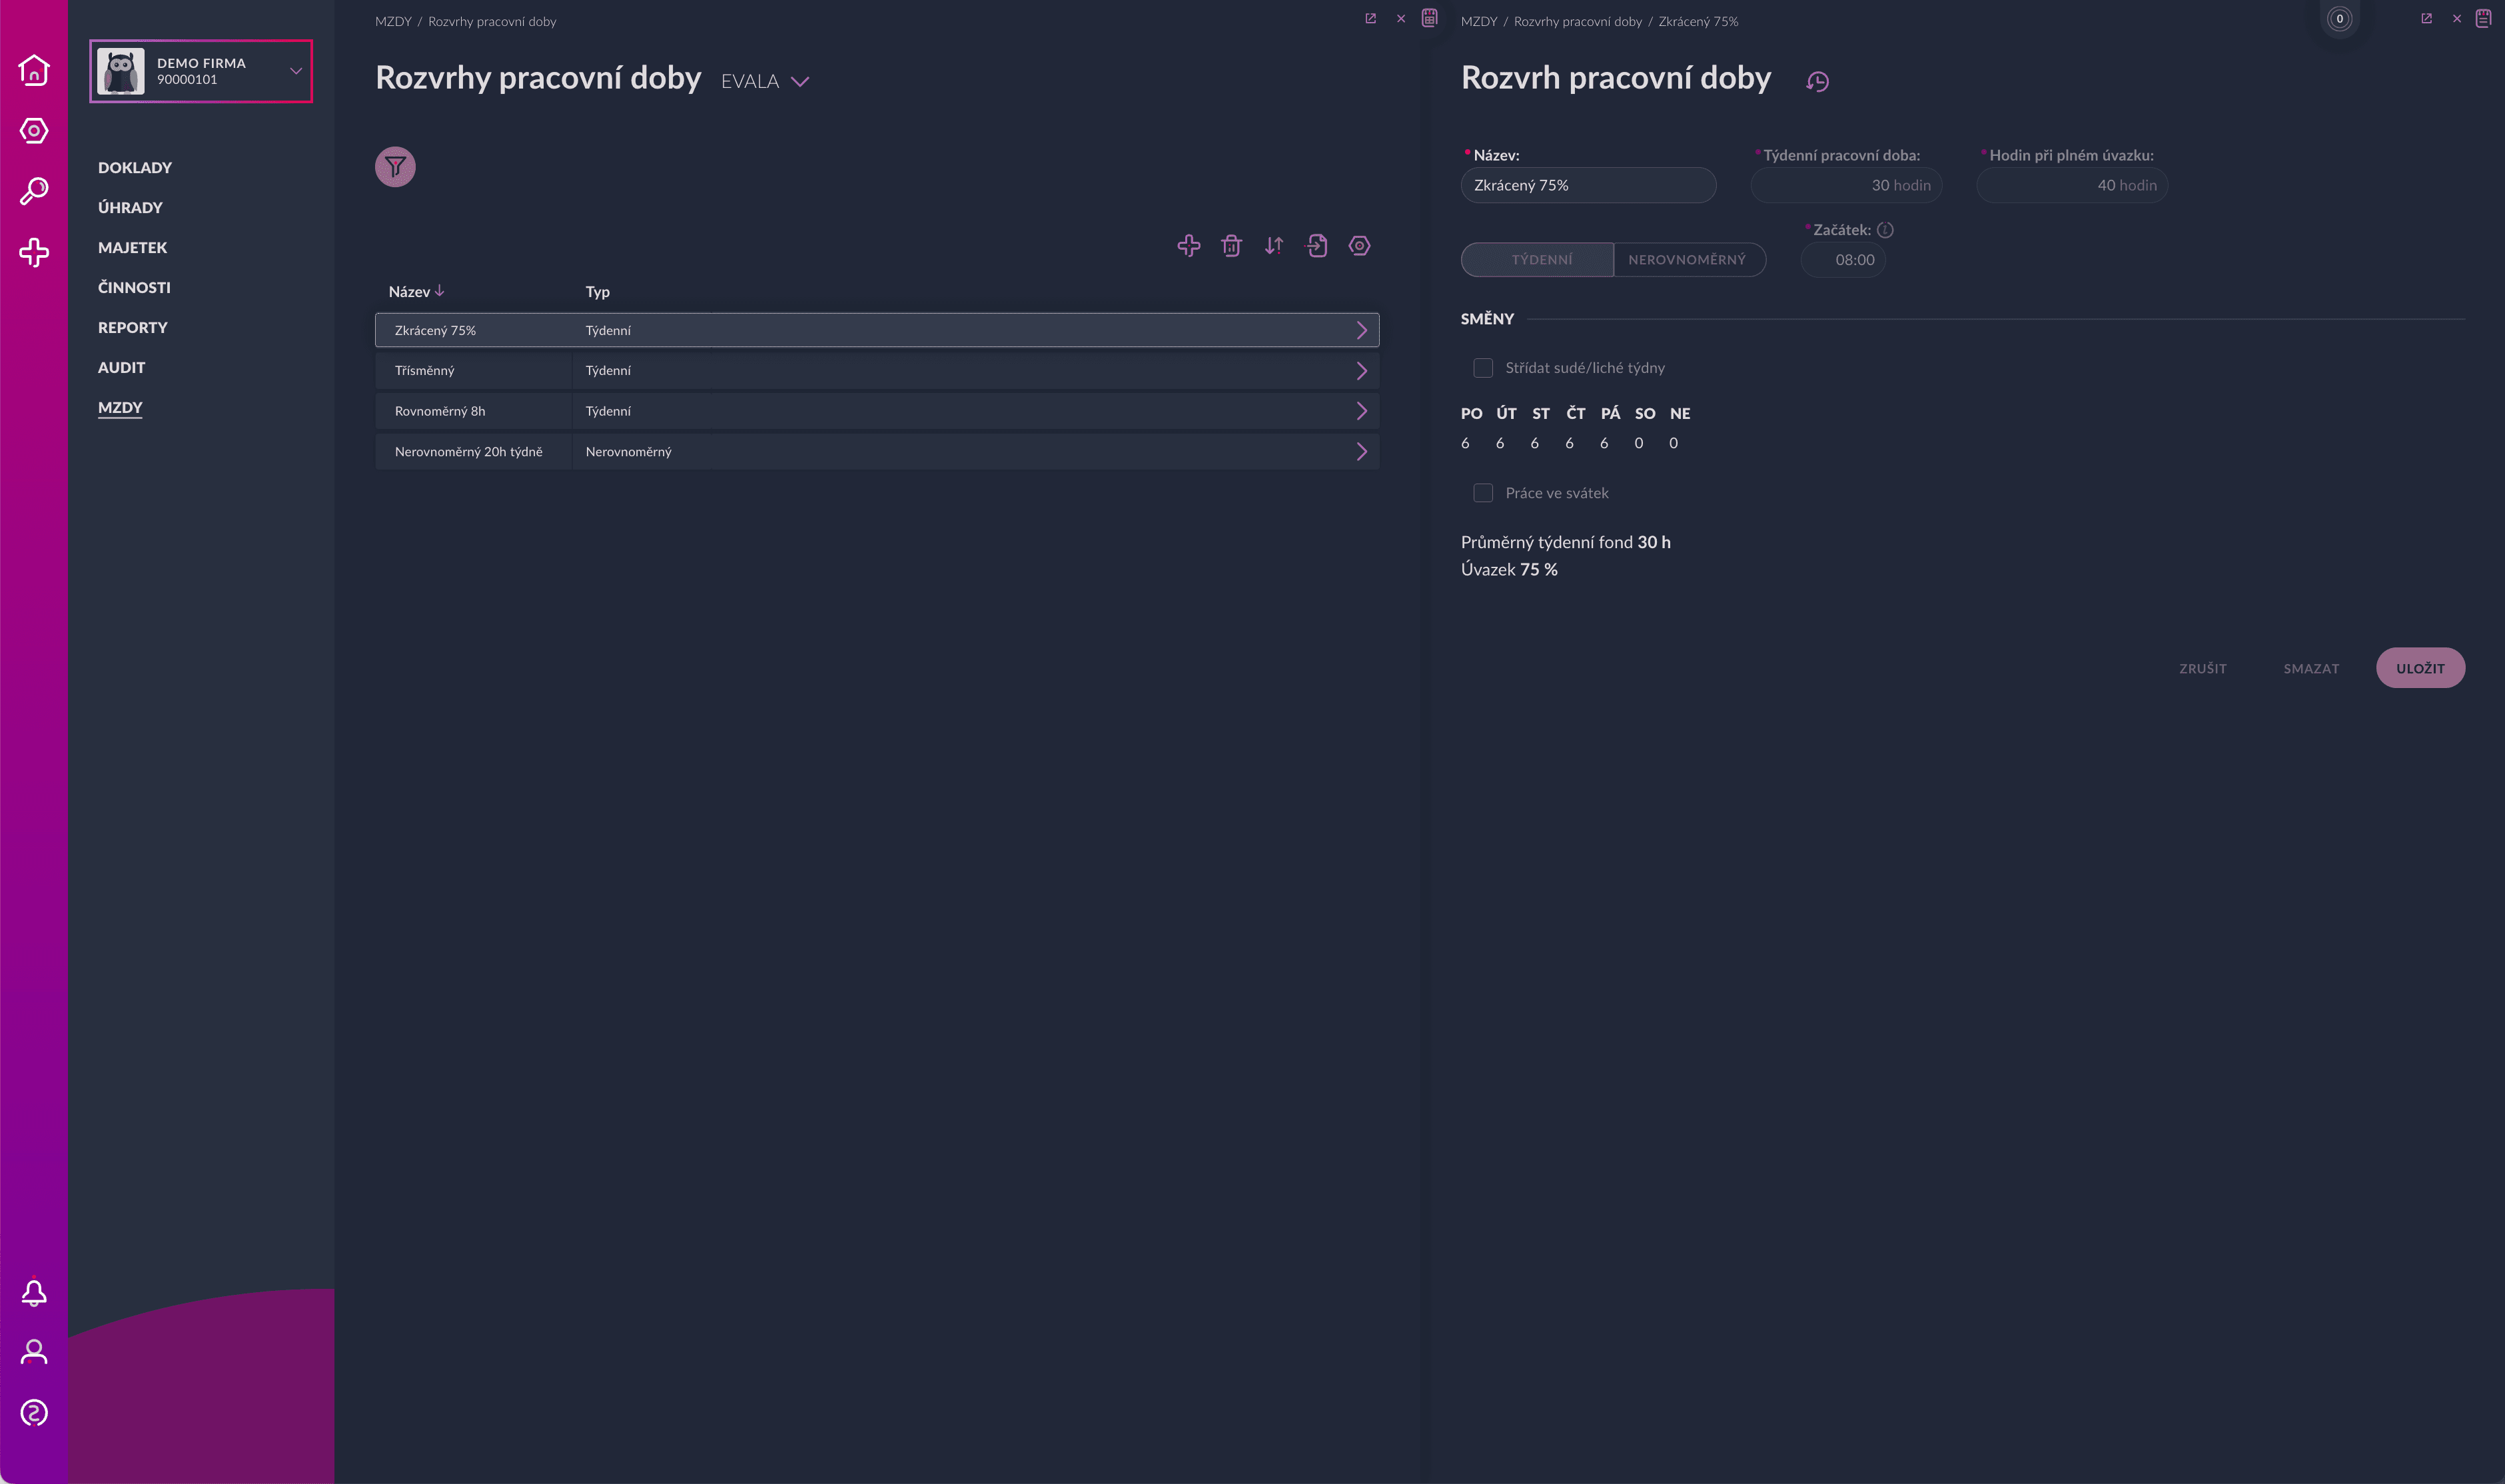Screen dimensions: 2505x1484
Task: Enable Střídat sudé/liché týdny checkbox
Action: (1483, 368)
